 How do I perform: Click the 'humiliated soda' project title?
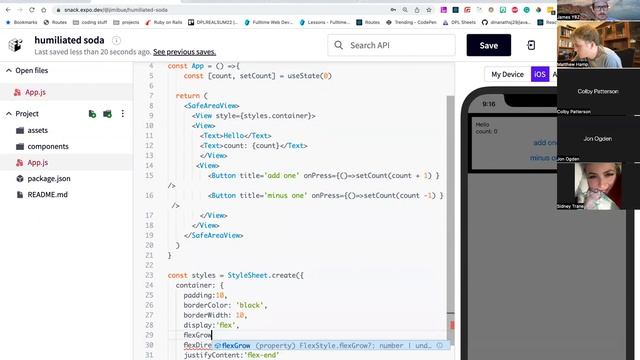(69, 40)
